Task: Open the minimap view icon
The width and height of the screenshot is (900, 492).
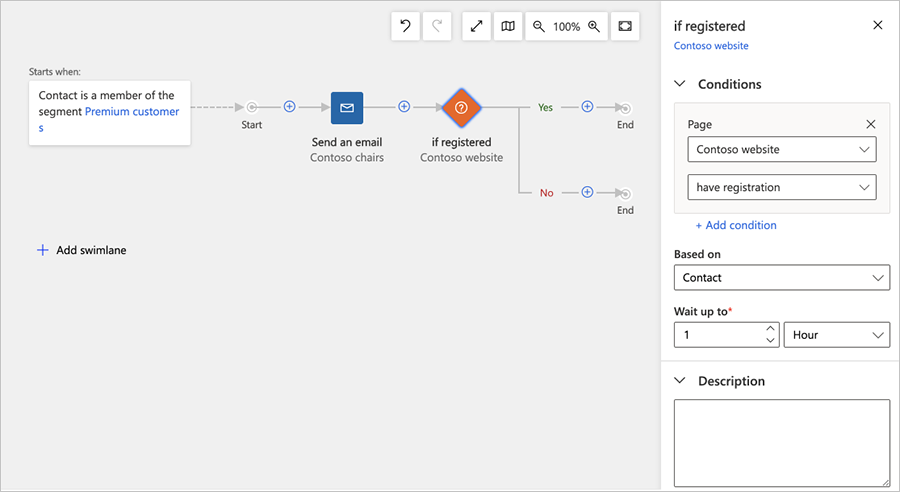Action: pyautogui.click(x=508, y=27)
